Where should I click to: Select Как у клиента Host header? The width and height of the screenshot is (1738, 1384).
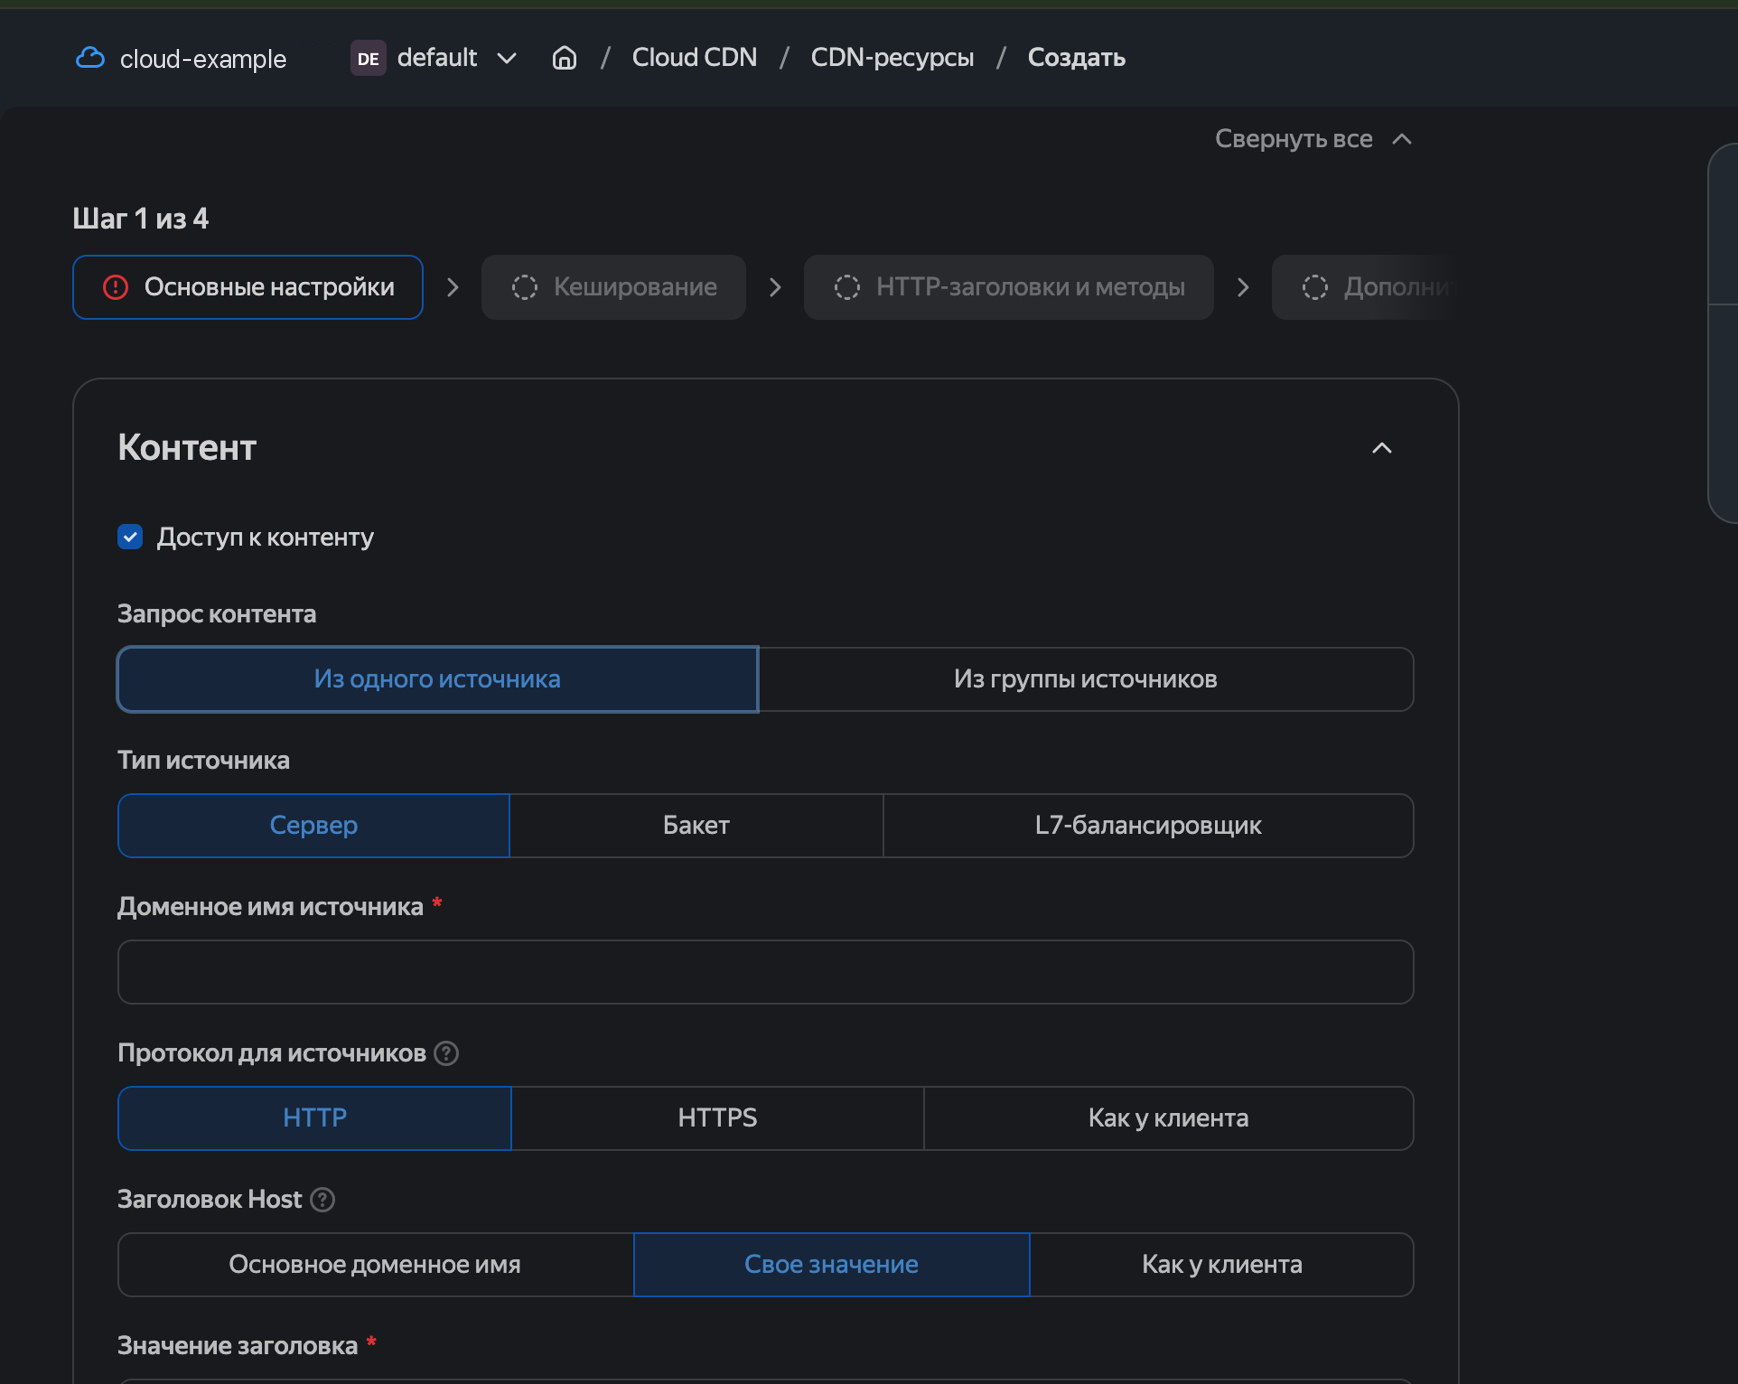[x=1222, y=1264]
